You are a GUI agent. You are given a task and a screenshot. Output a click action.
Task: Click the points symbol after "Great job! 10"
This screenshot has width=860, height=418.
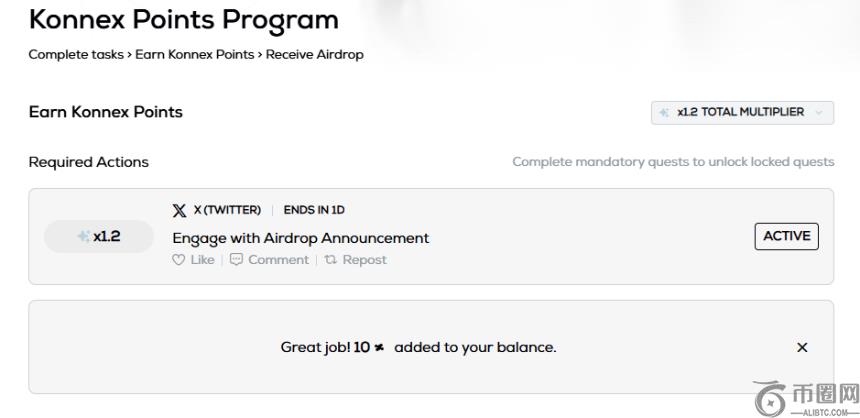[379, 348]
